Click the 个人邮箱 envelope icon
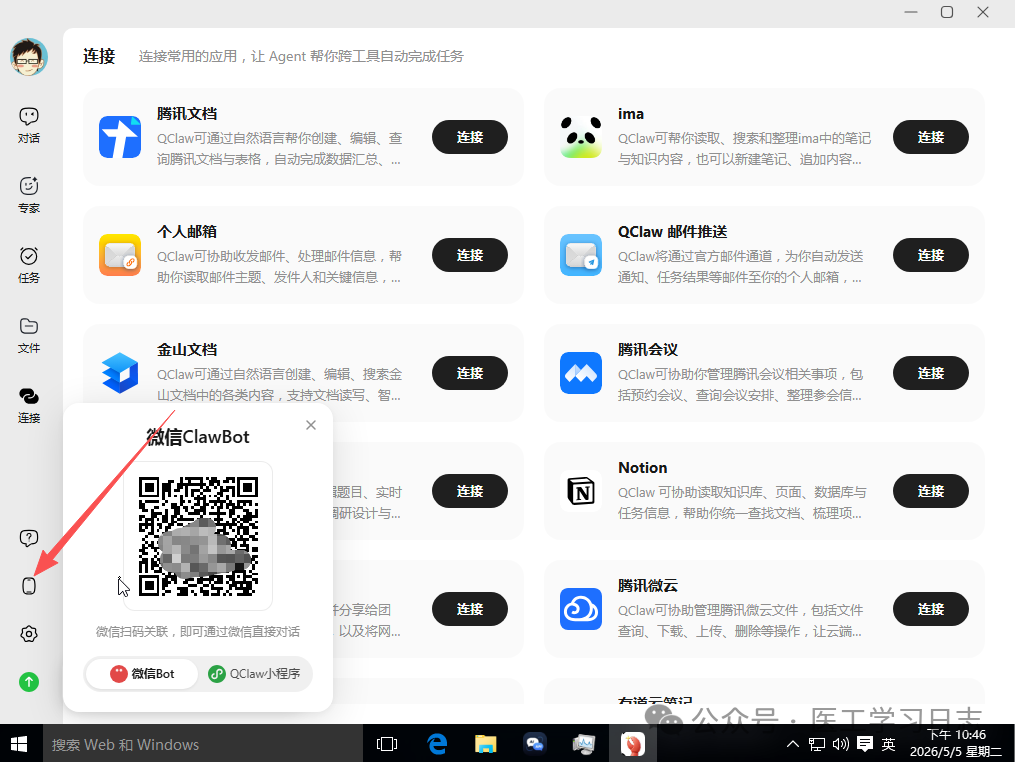The height and width of the screenshot is (762, 1015). [120, 255]
